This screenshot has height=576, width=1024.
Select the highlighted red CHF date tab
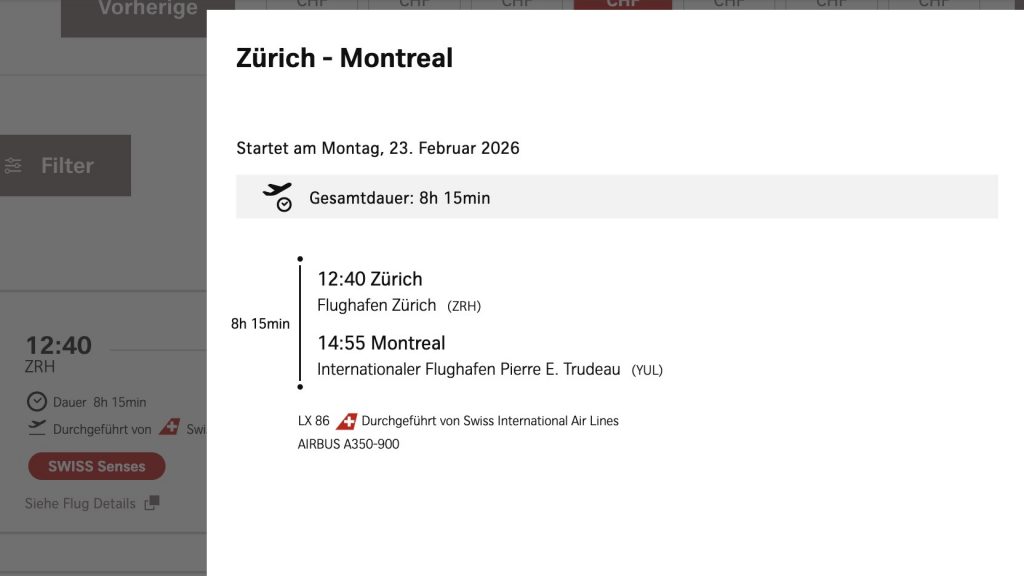[x=623, y=5]
